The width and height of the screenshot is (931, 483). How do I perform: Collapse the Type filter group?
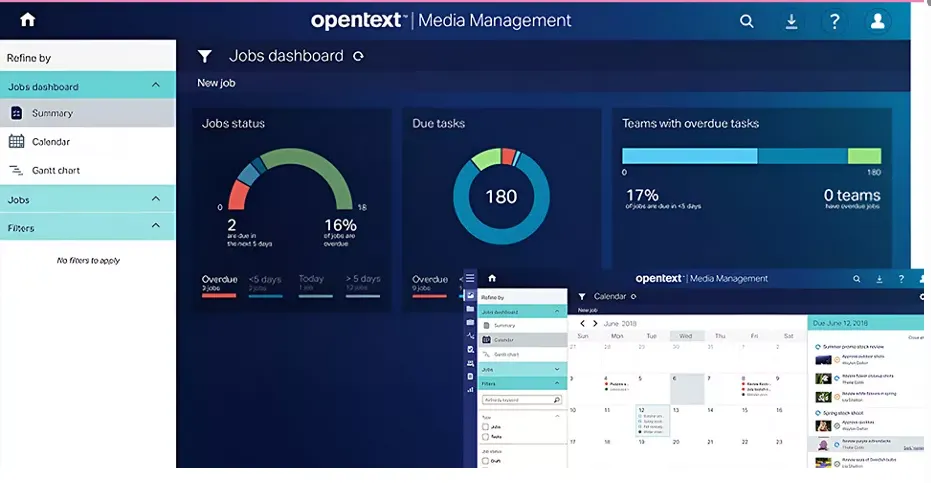[x=557, y=416]
